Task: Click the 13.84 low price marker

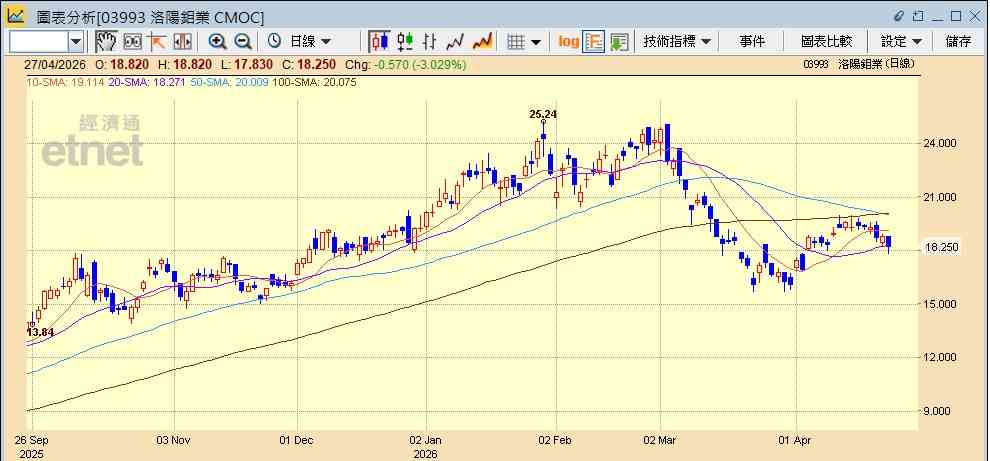Action: click(x=40, y=332)
